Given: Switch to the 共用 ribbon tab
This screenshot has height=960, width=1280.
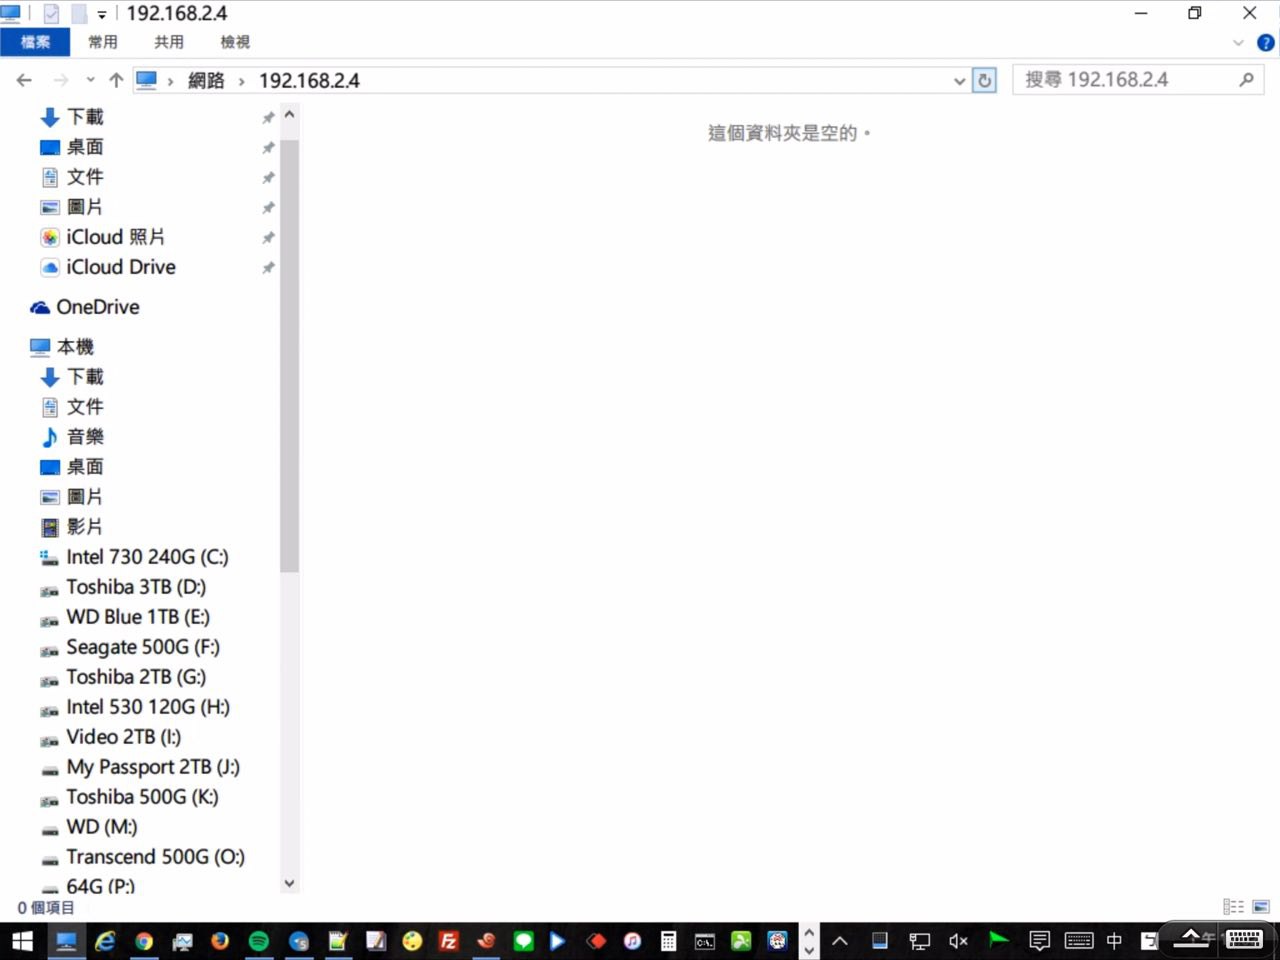Looking at the screenshot, I should [x=169, y=42].
